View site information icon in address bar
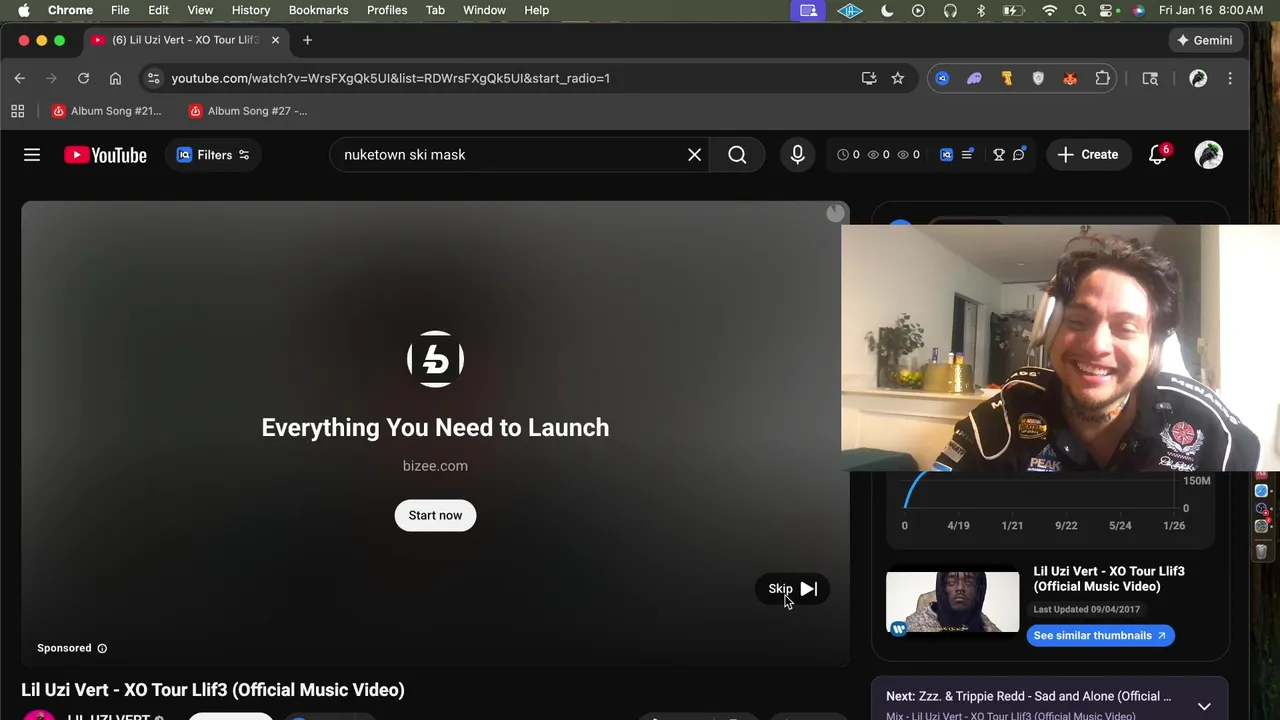 tap(152, 78)
